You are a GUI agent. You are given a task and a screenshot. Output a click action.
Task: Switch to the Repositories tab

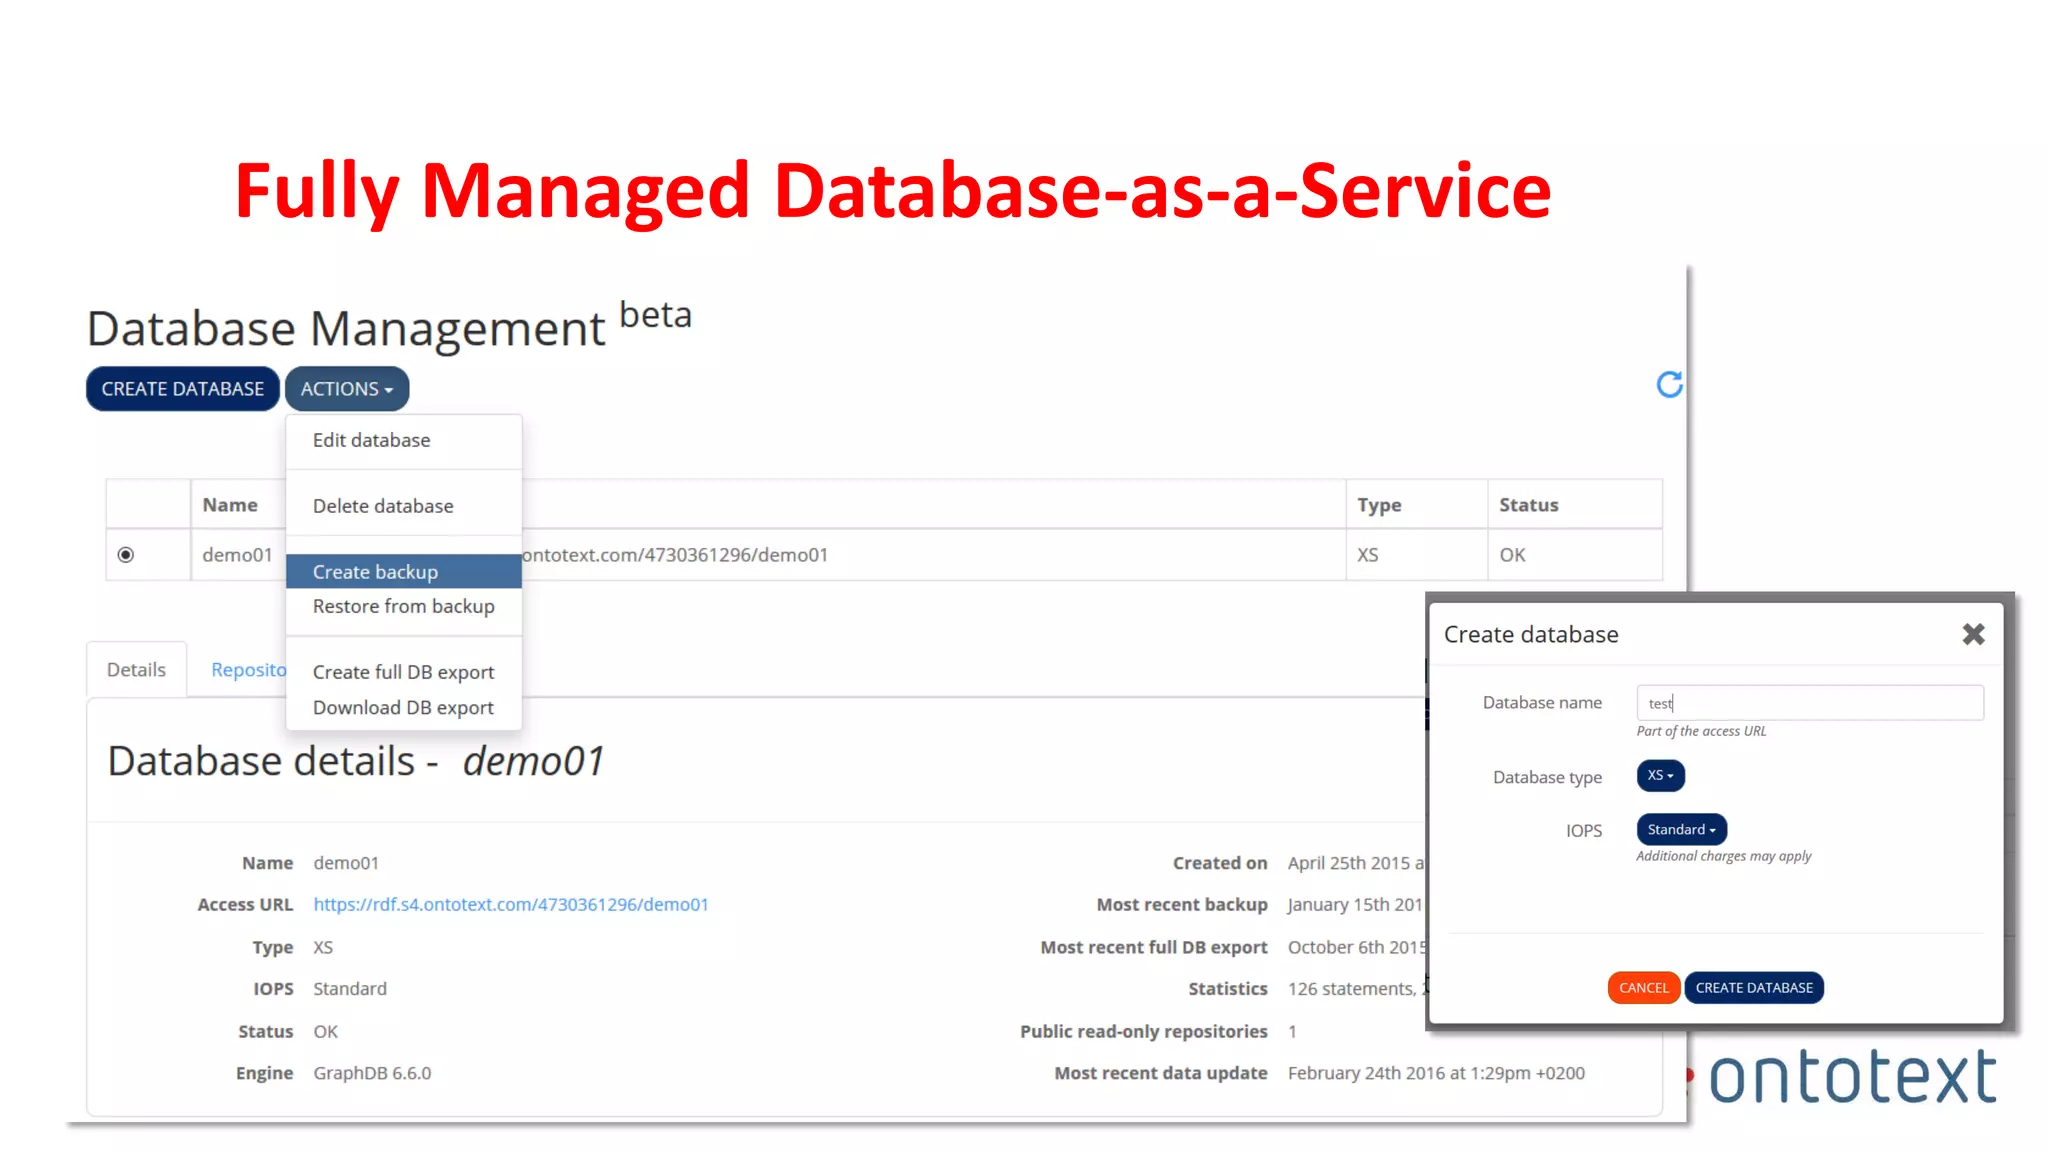coord(248,670)
